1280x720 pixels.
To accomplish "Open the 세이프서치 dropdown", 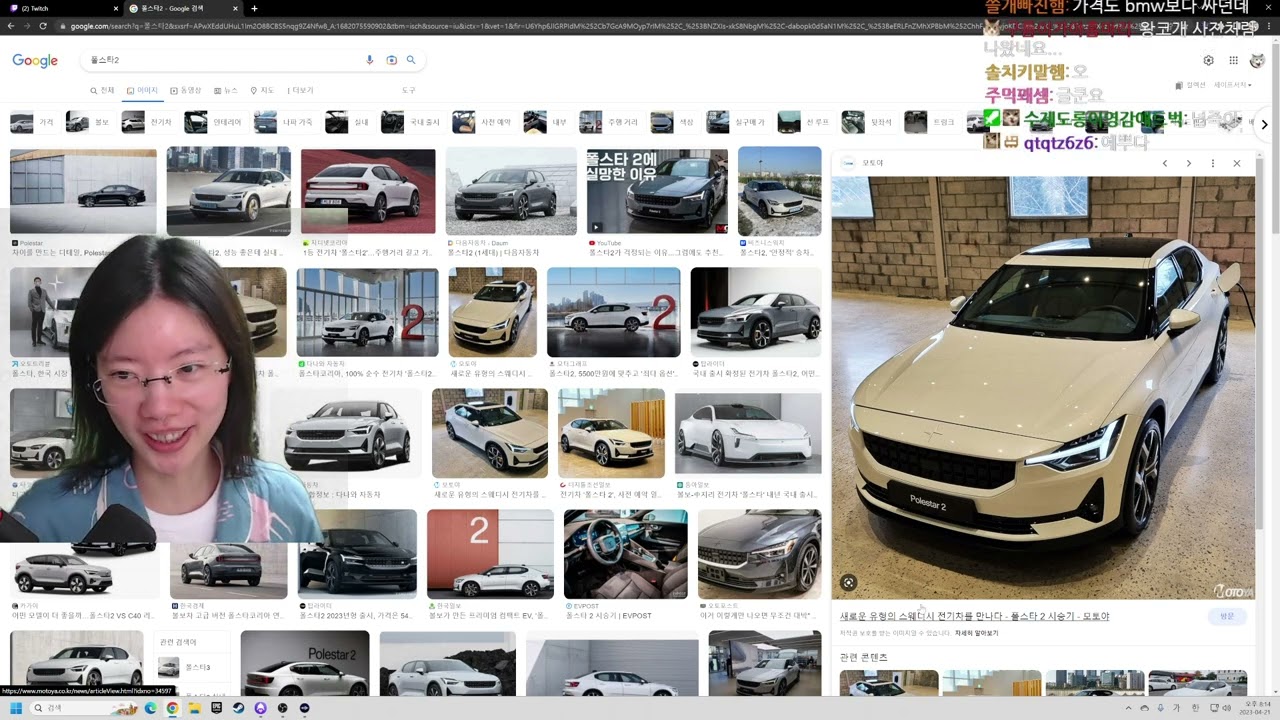I will pos(1233,85).
